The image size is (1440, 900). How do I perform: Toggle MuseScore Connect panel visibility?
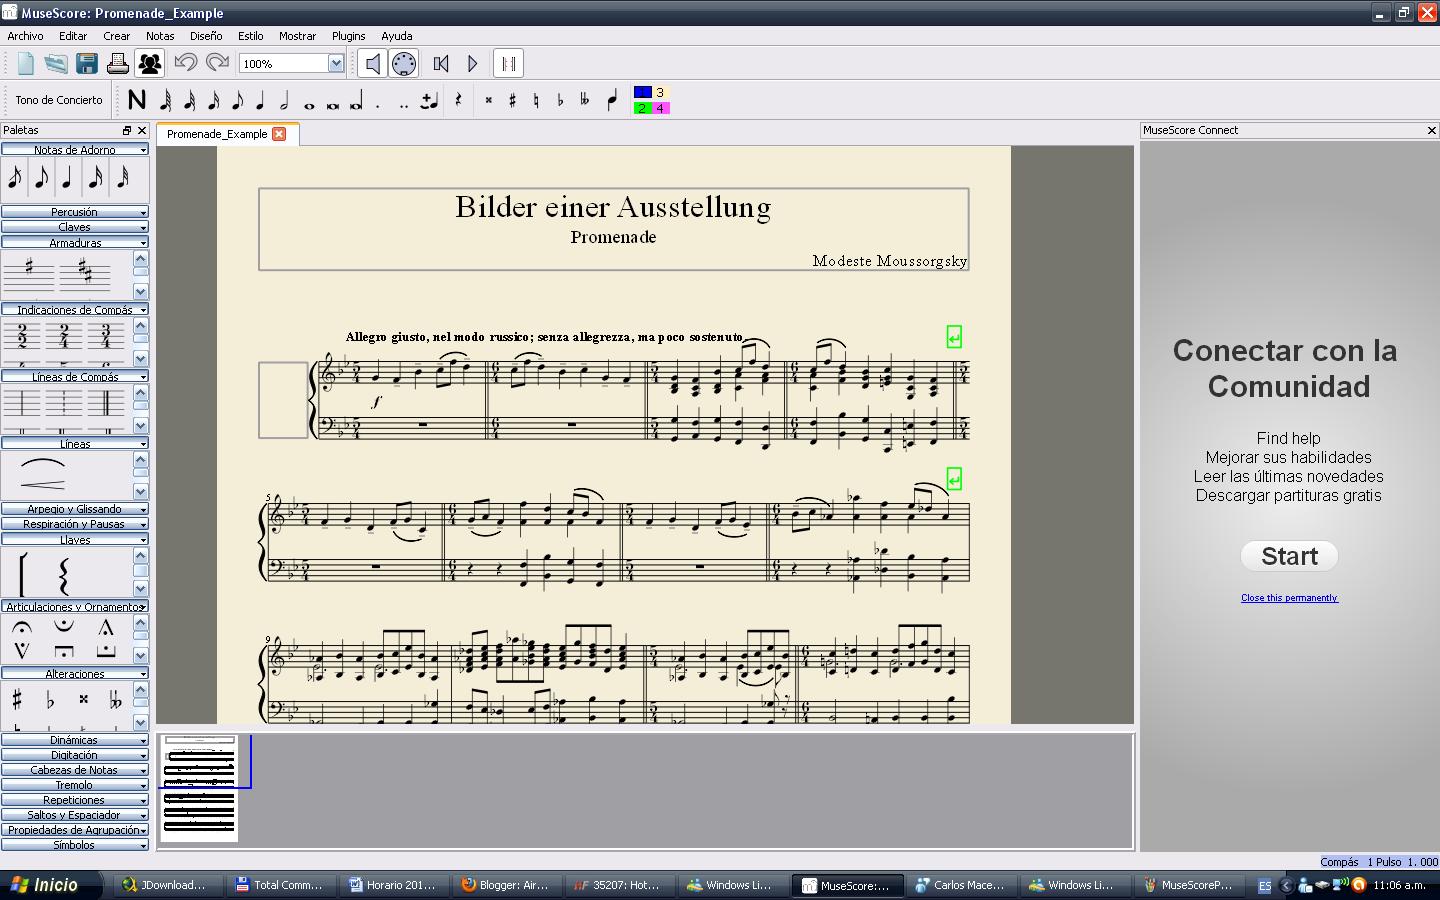click(x=1431, y=130)
